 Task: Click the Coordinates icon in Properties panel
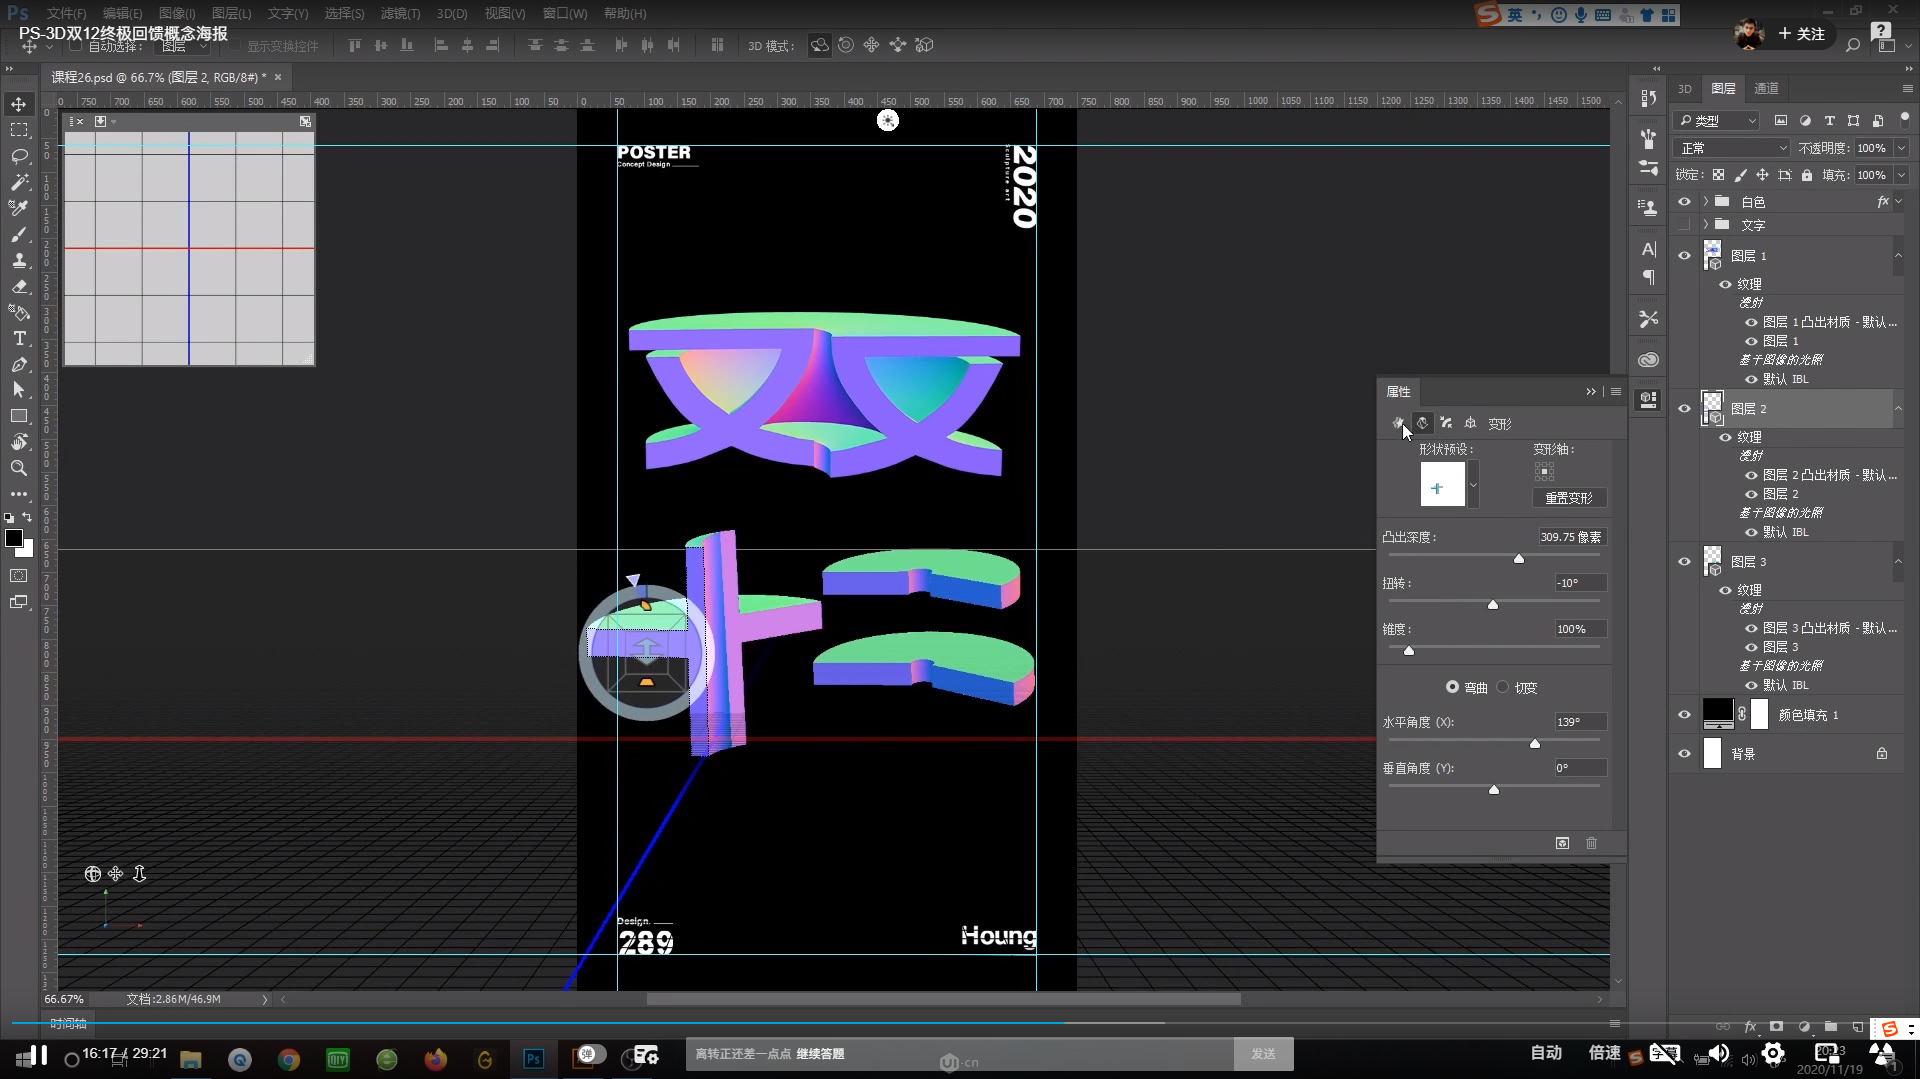click(x=1470, y=423)
